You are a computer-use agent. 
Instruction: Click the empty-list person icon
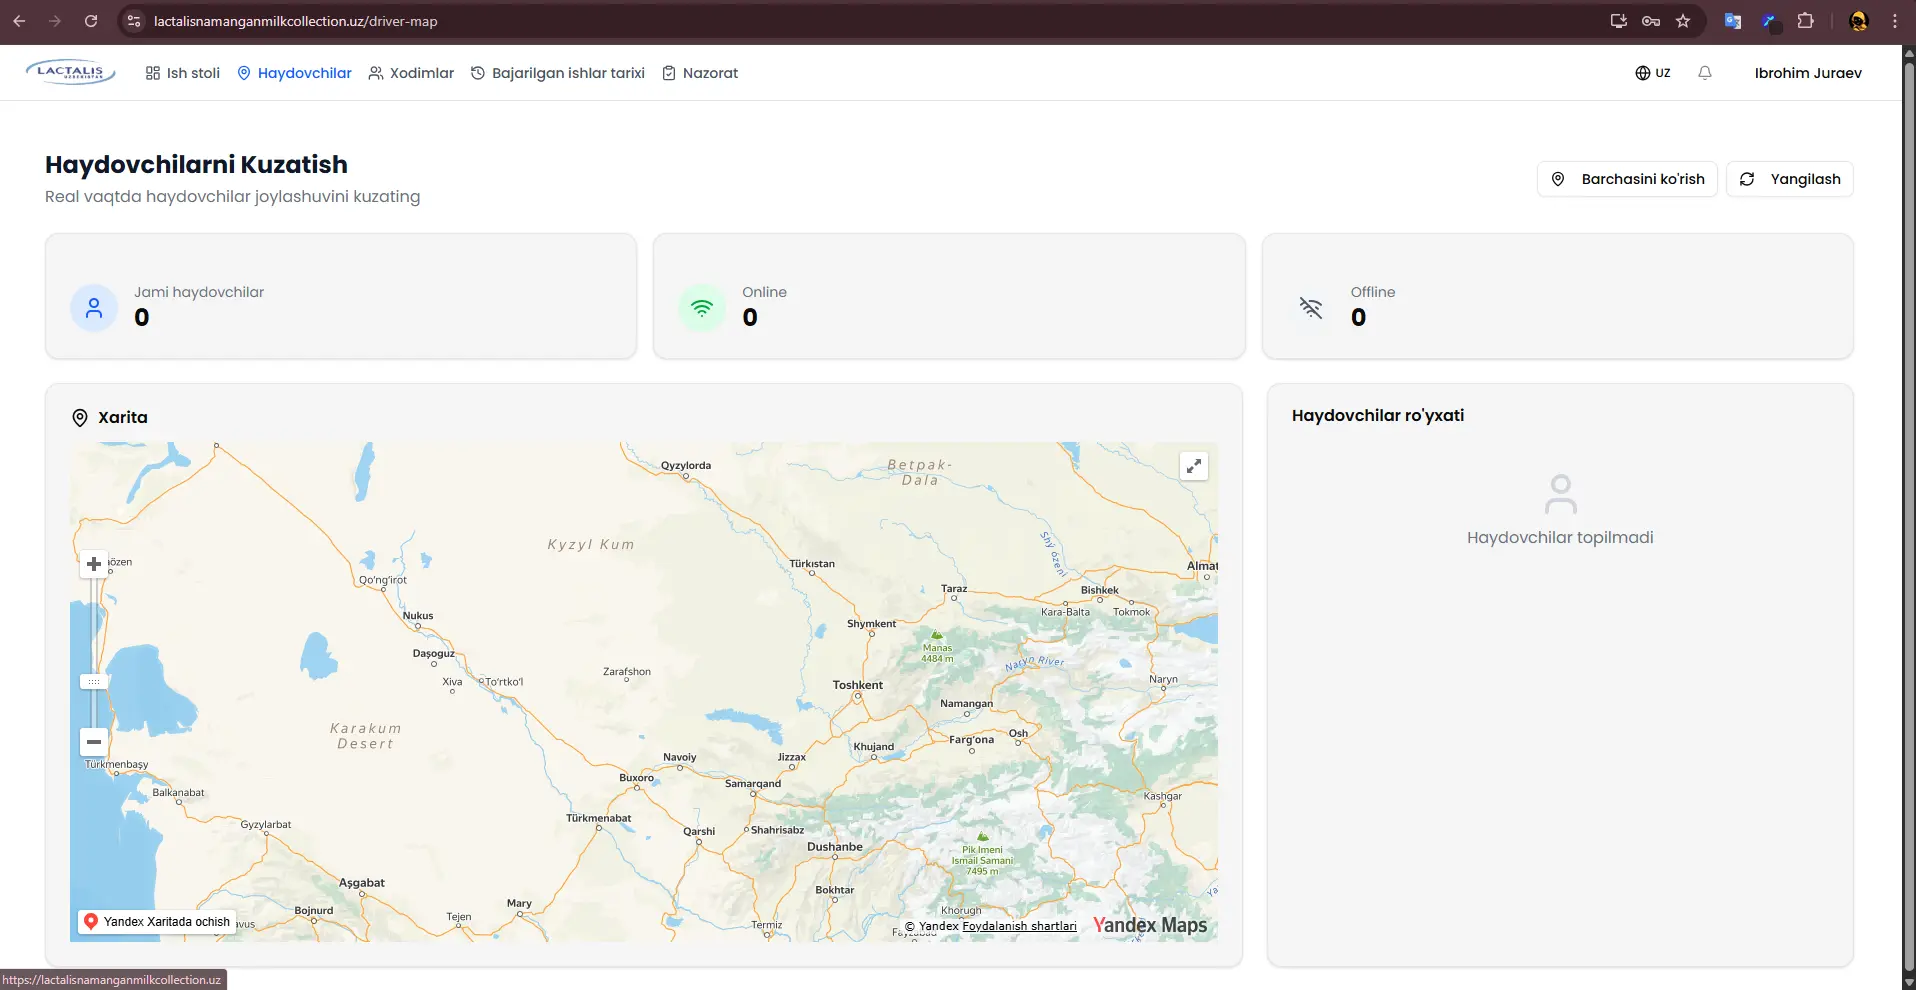[x=1560, y=494]
